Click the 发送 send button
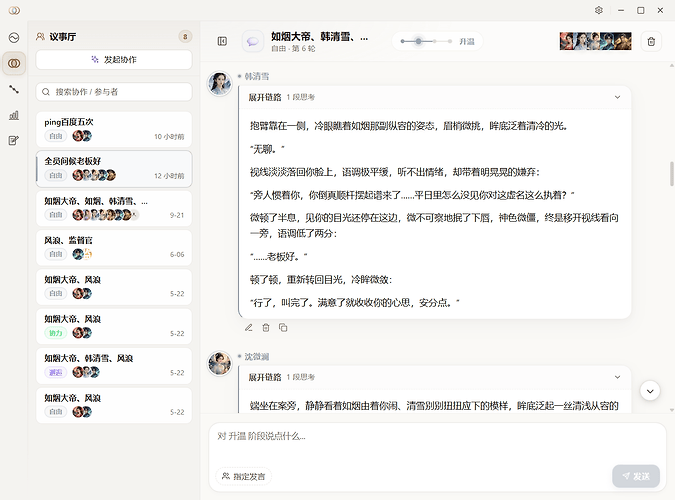Image resolution: width=675 pixels, height=500 pixels. pyautogui.click(x=636, y=476)
